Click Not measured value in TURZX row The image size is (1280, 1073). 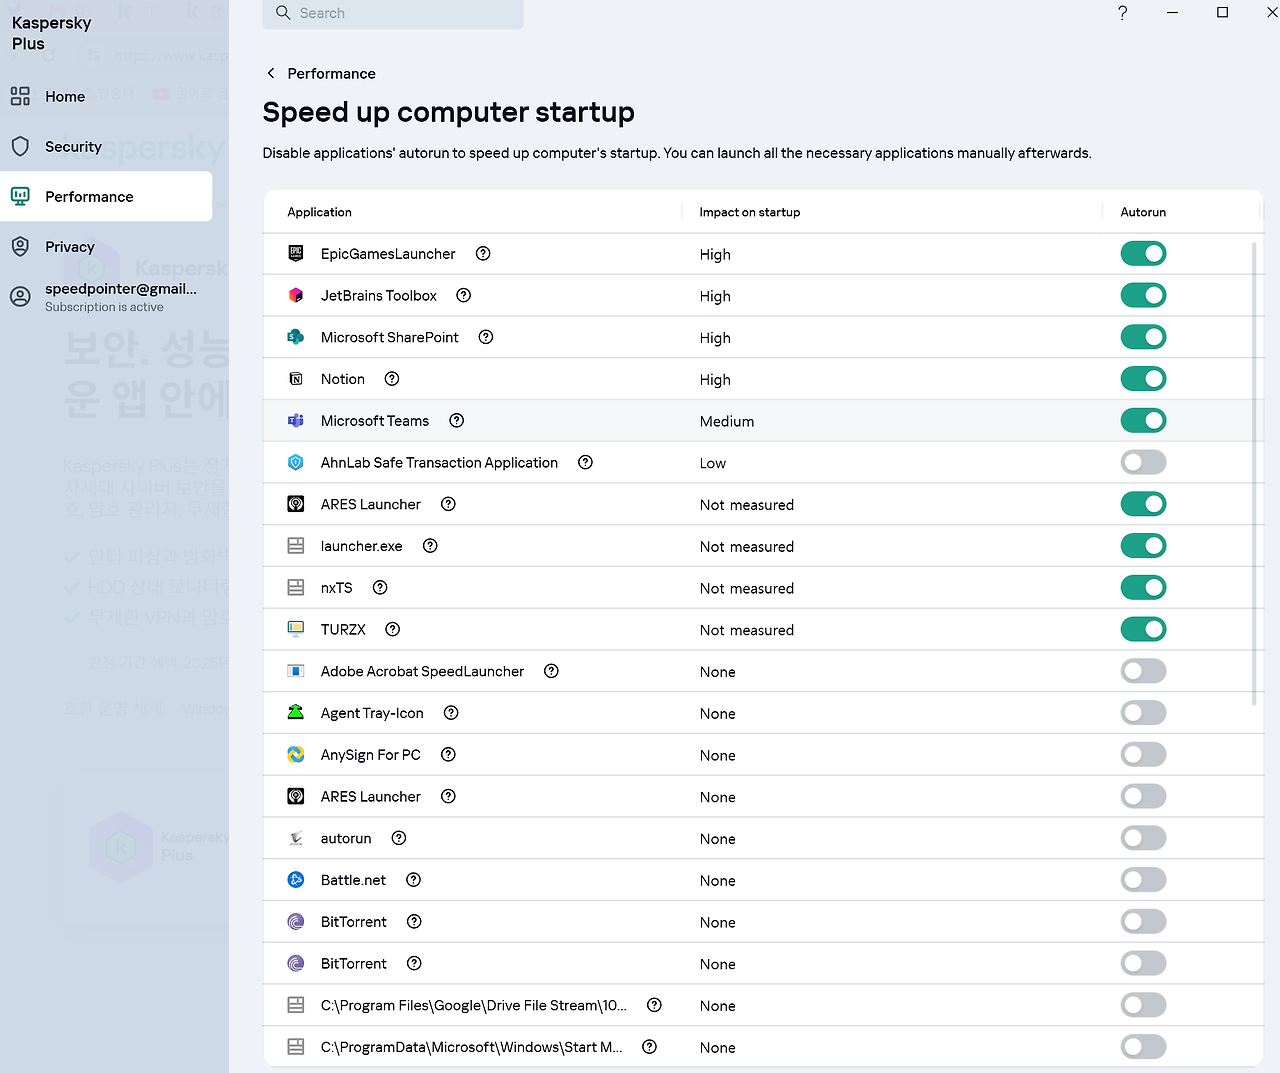click(x=747, y=630)
